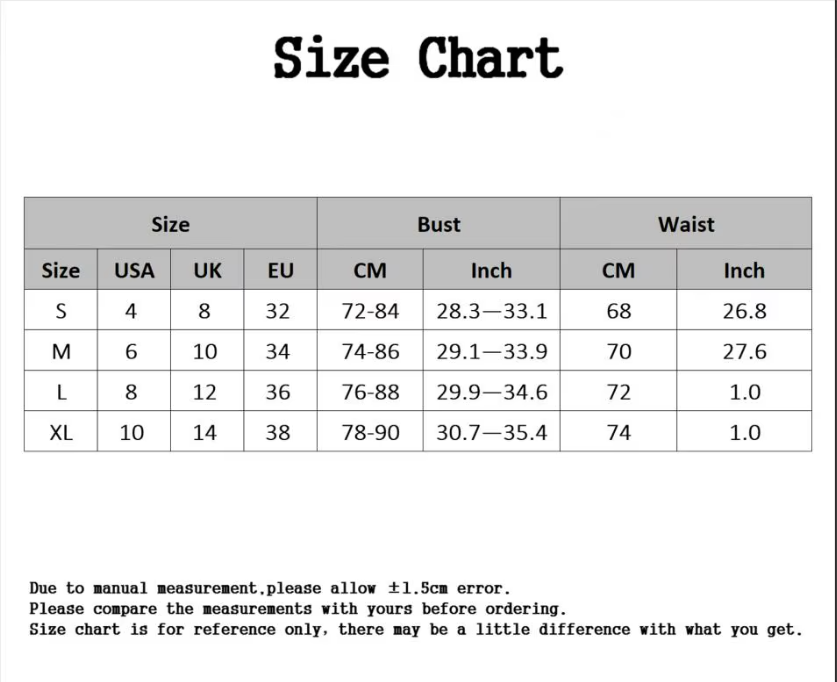Screen dimensions: 837x682
Task: Click the bust 72-84 cm cell
Action: (x=370, y=310)
